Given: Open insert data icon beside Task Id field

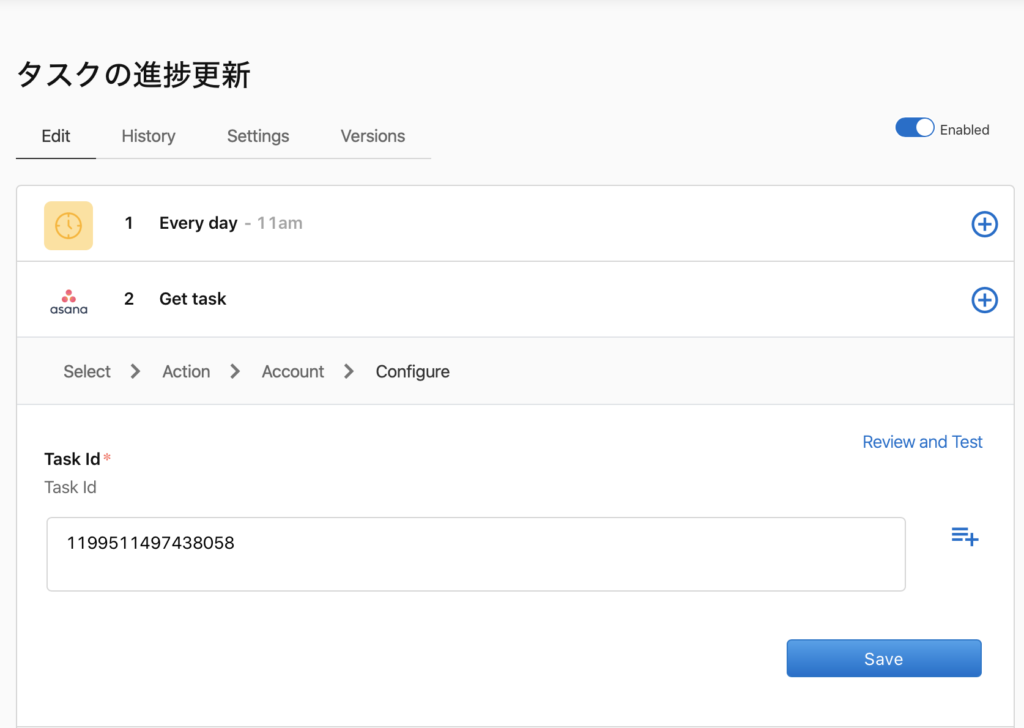Looking at the screenshot, I should 964,537.
